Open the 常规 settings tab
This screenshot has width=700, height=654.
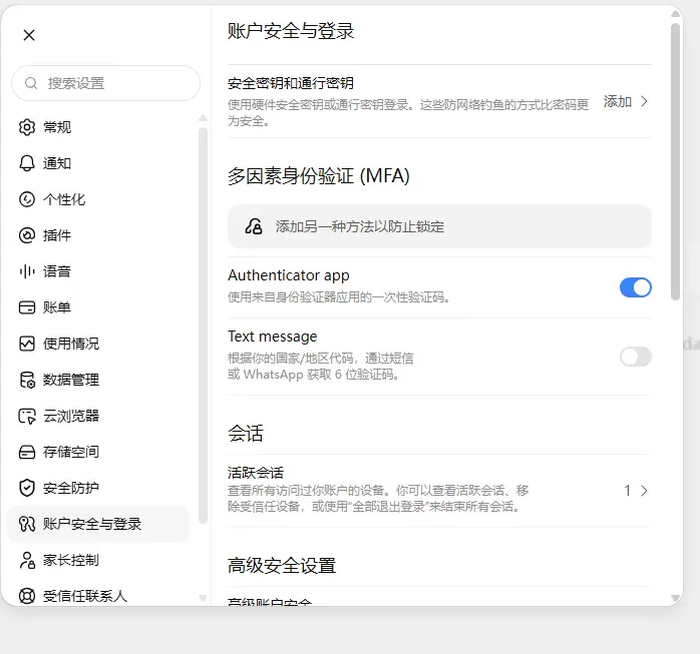[98, 127]
